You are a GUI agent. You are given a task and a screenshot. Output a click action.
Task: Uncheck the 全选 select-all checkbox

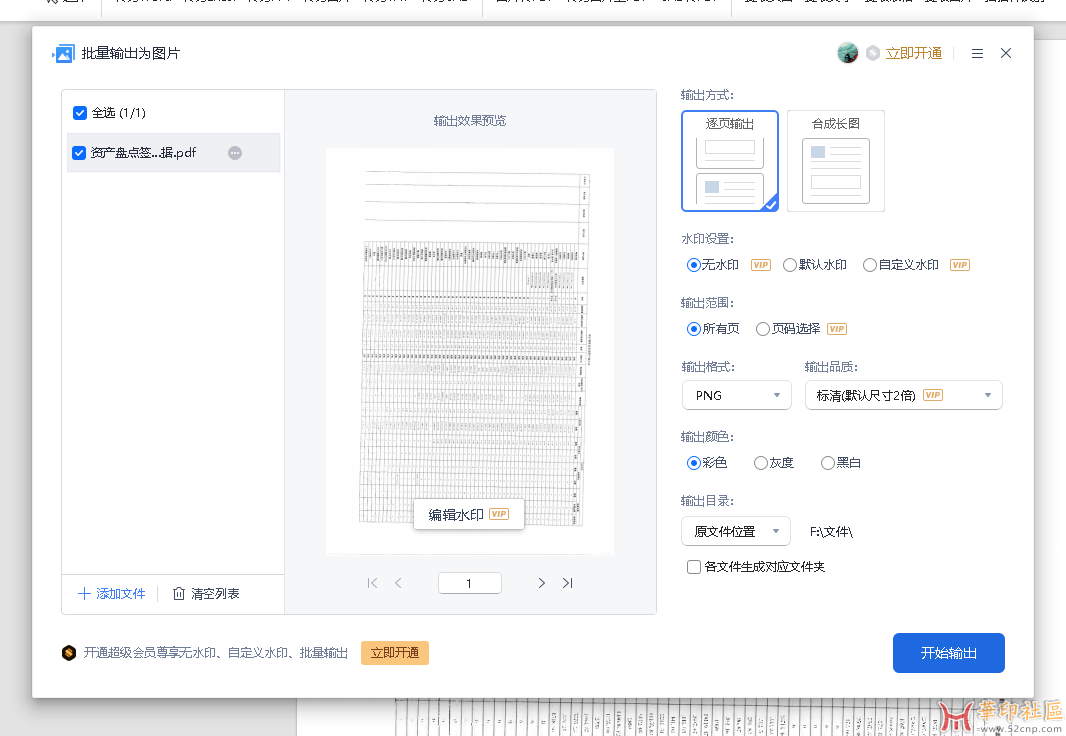point(80,113)
